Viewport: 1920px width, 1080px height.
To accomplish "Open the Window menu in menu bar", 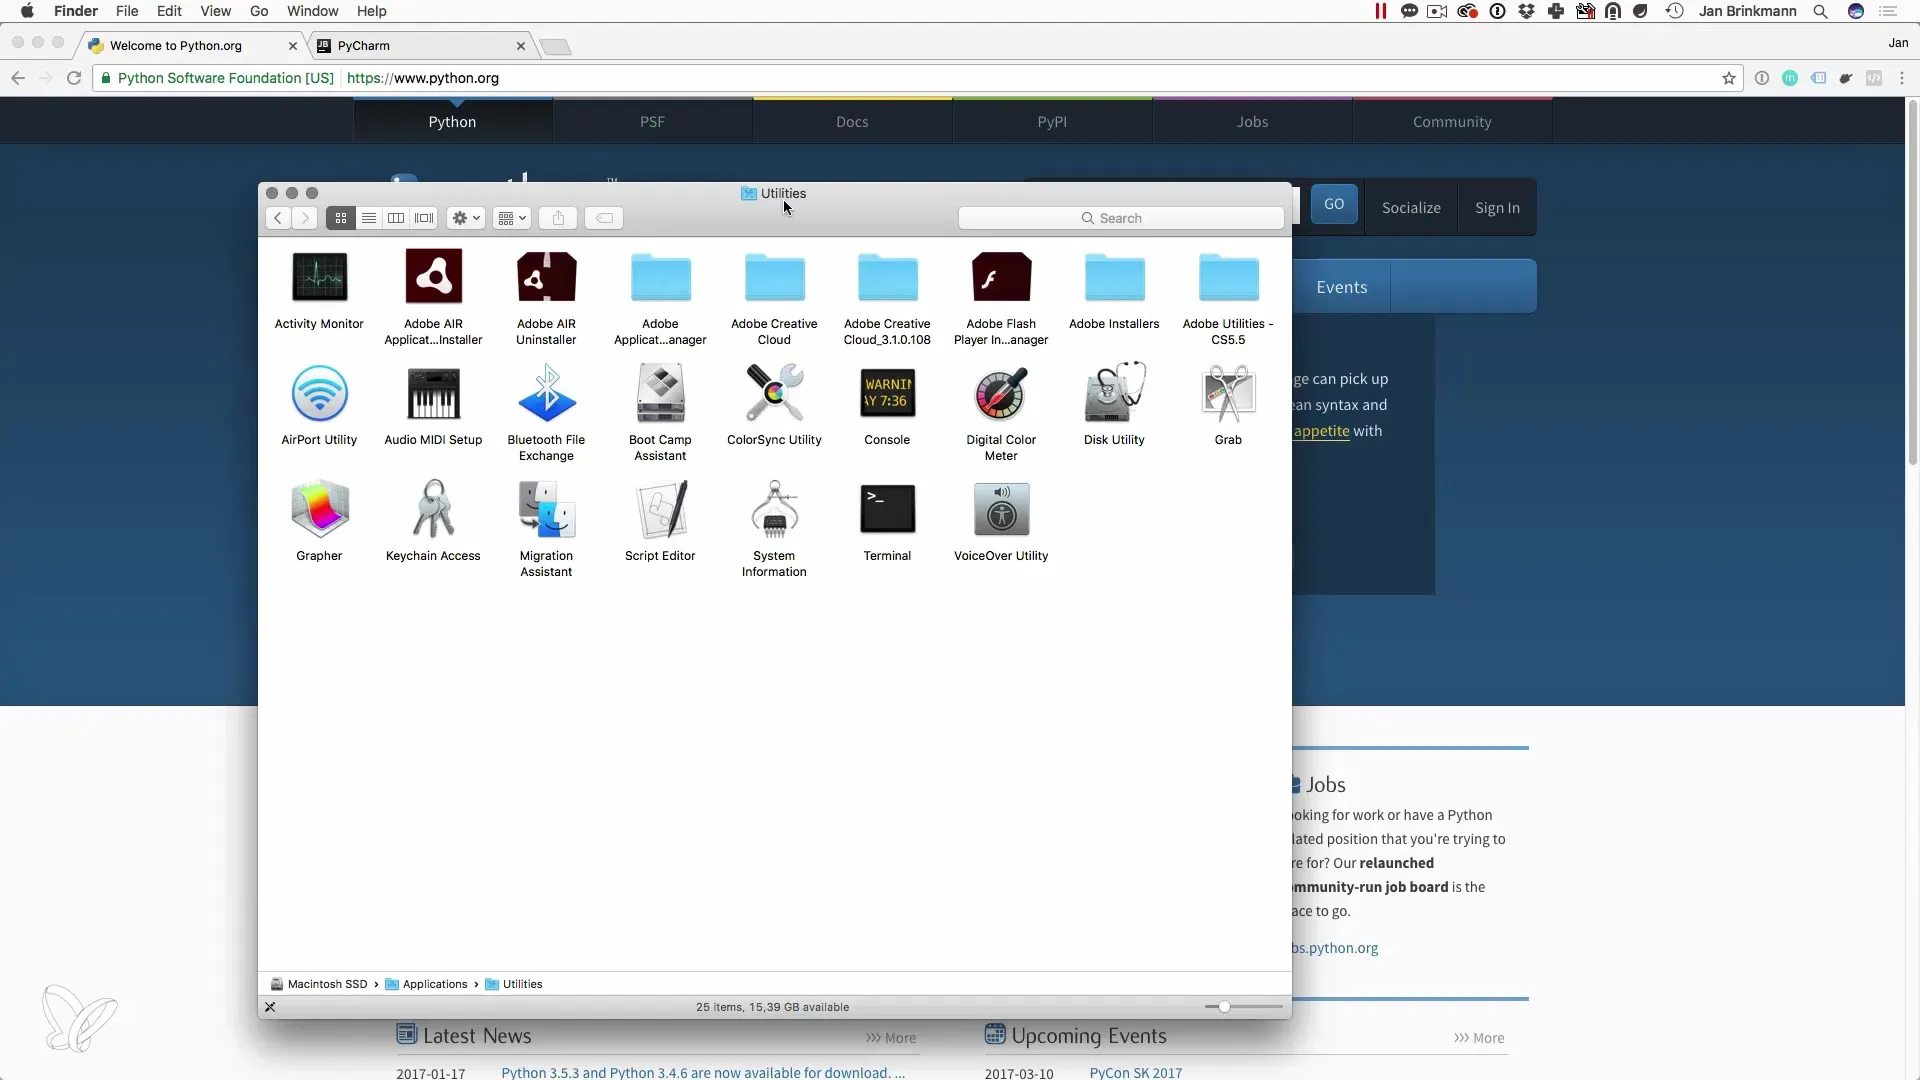I will pos(312,11).
